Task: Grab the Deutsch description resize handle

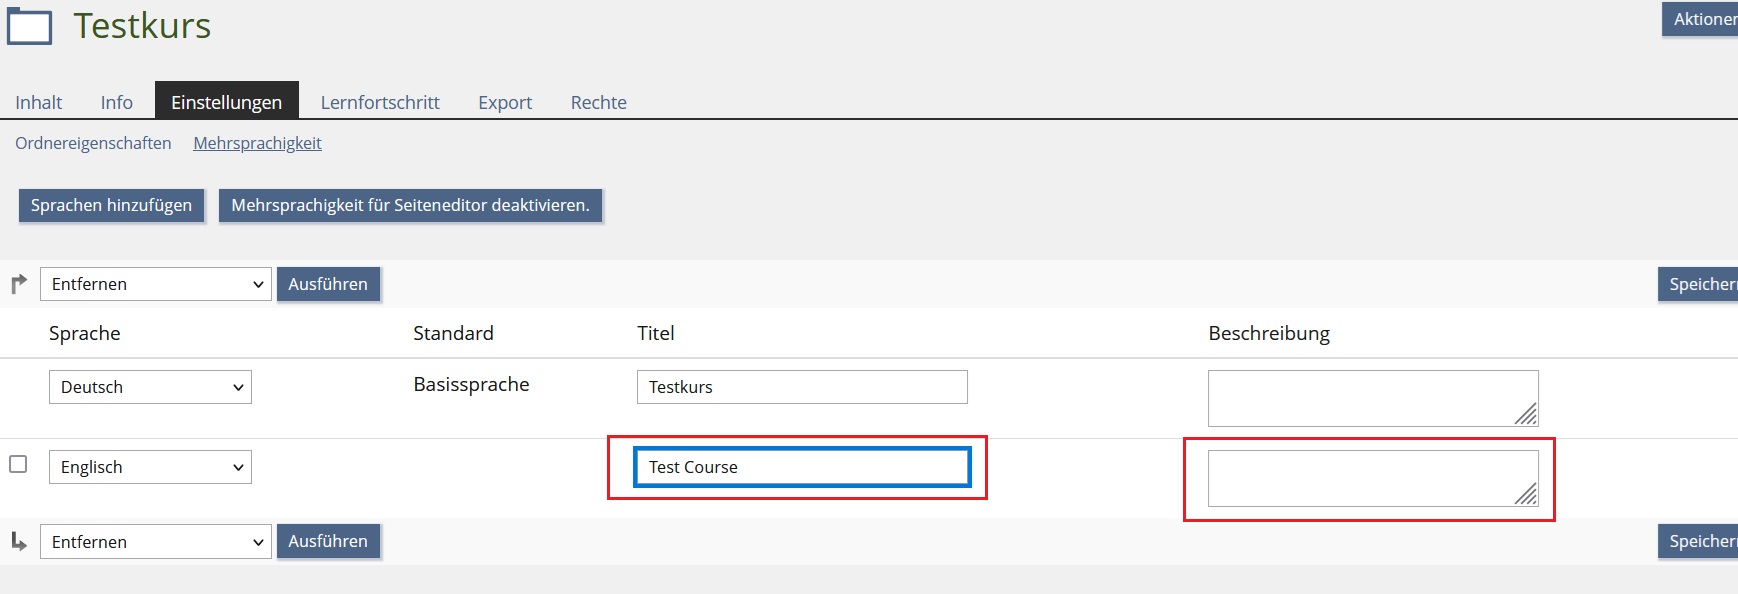Action: [1526, 414]
